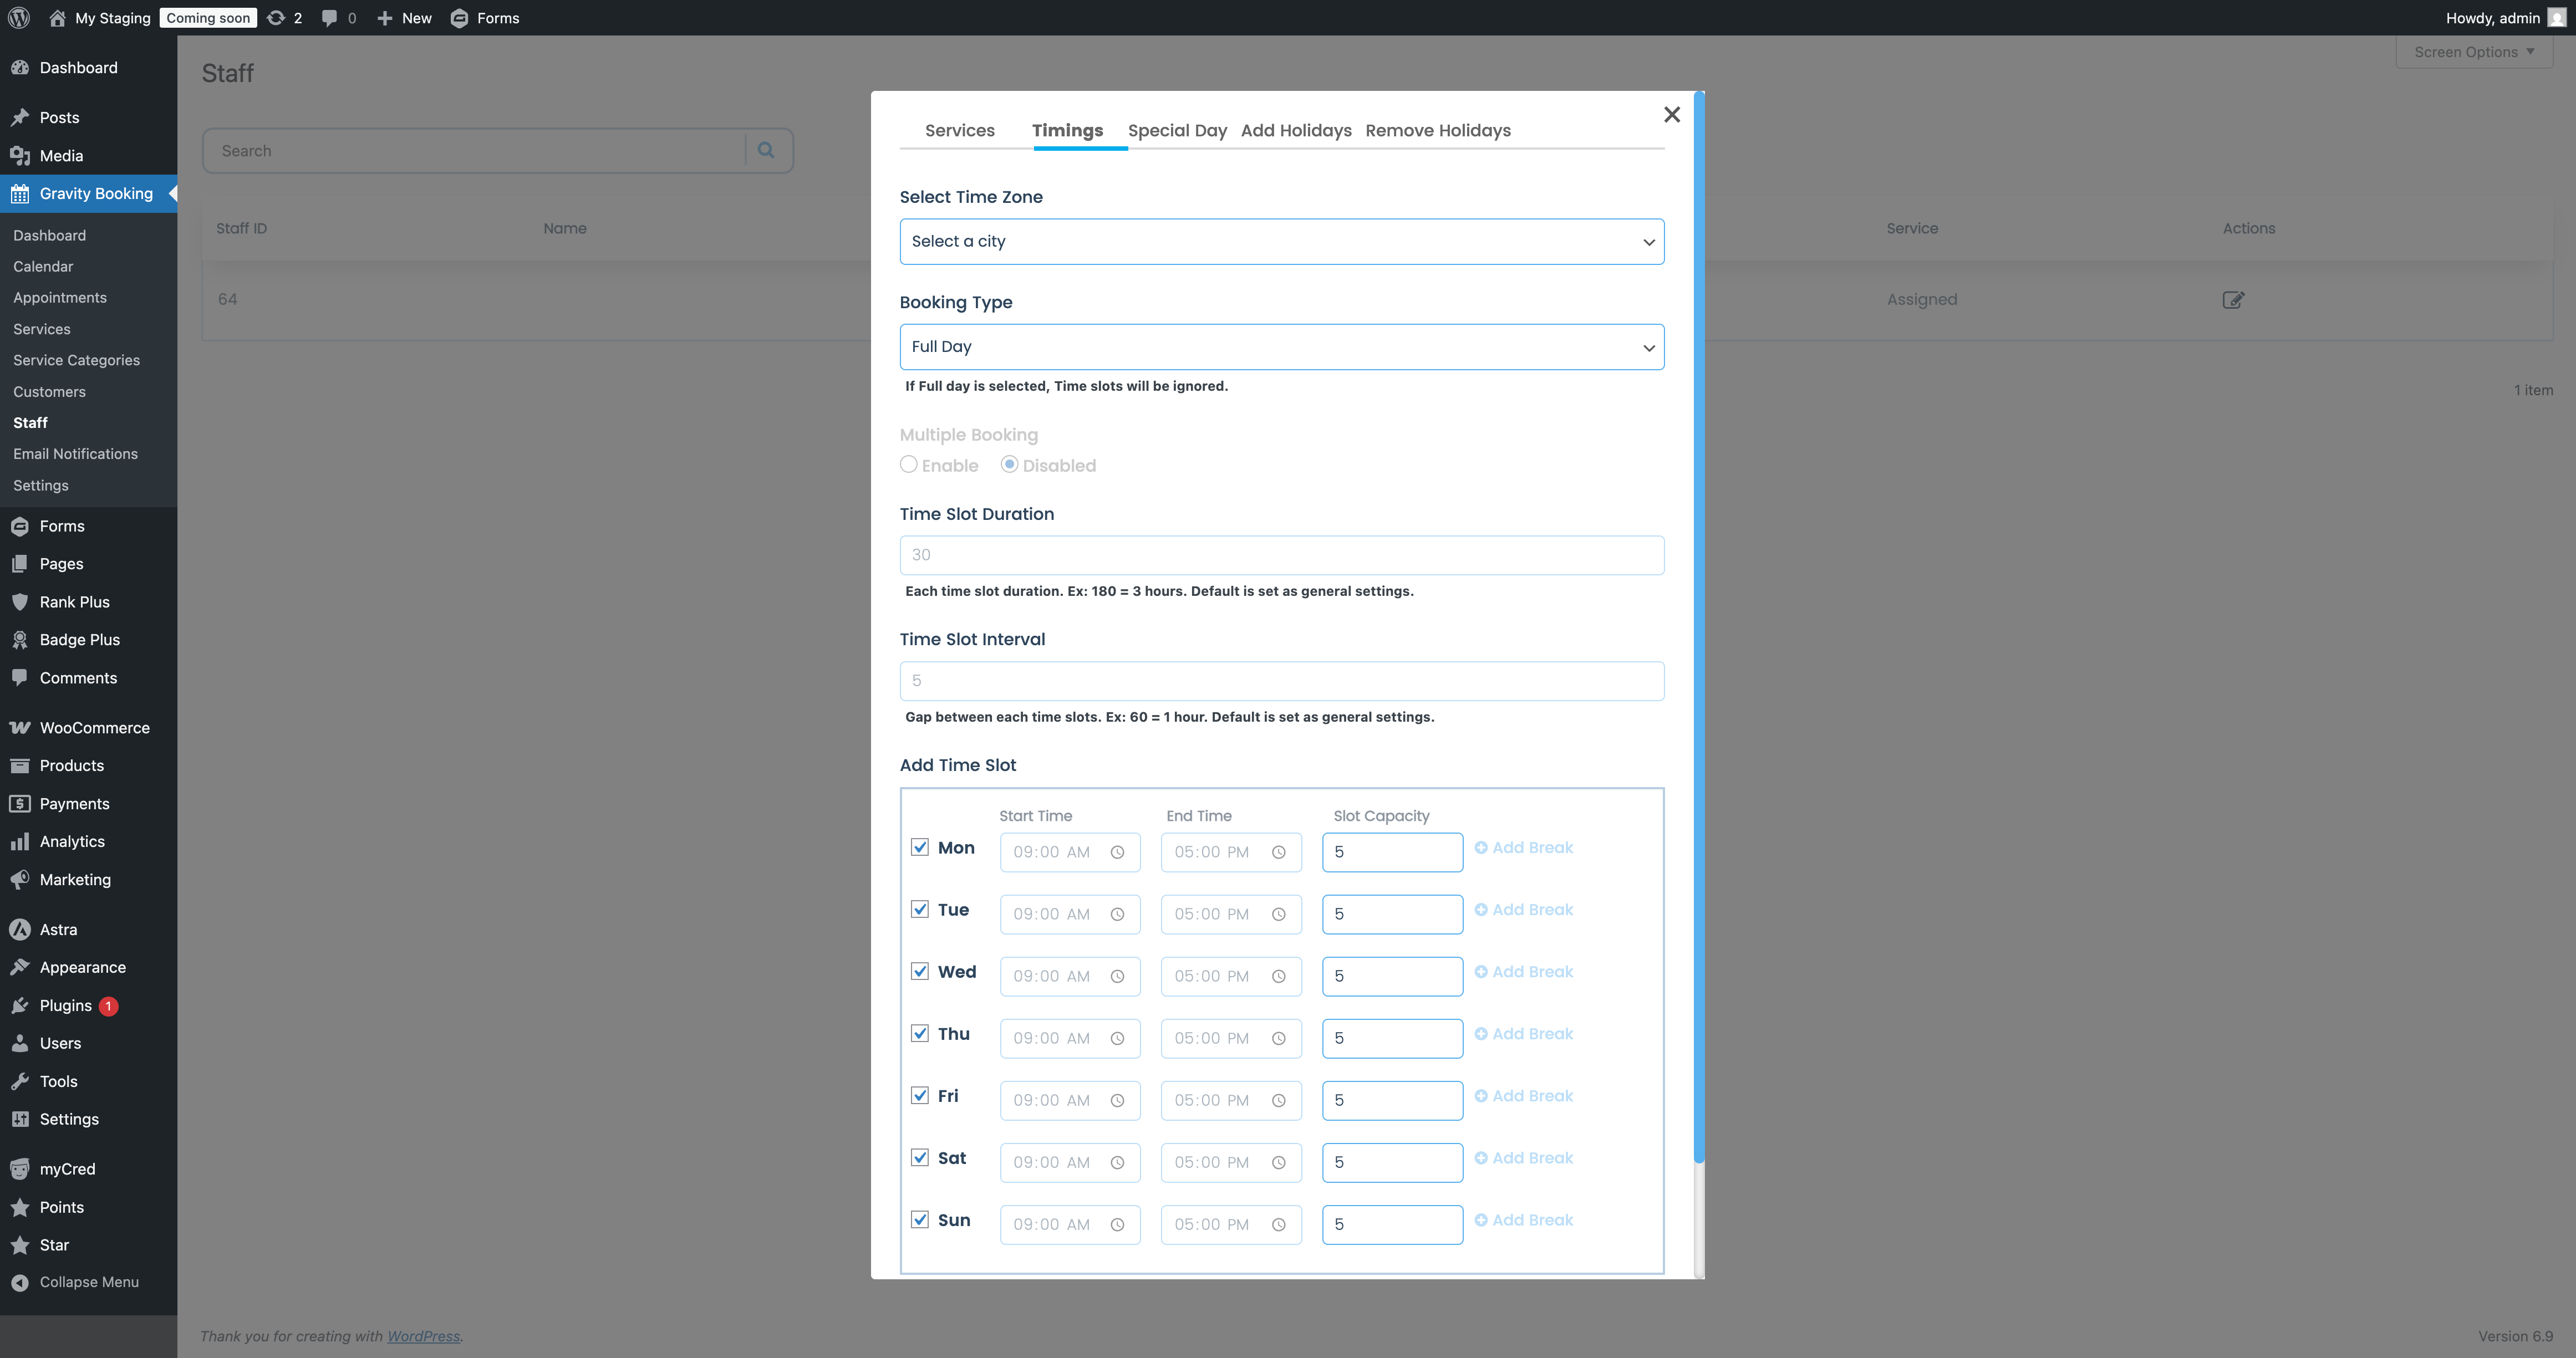Screen dimensions: 2576x1358
Task: Close the staff settings dialog
Action: [x=1671, y=115]
